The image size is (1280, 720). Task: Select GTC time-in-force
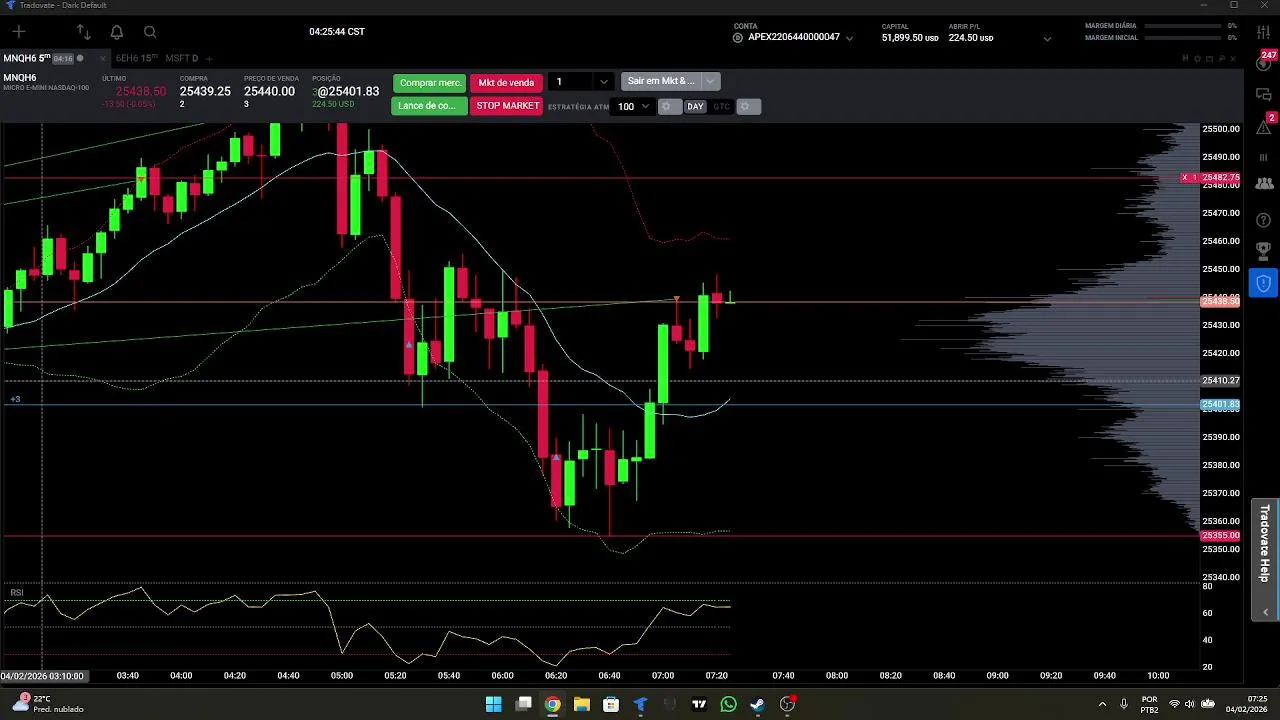coord(721,106)
